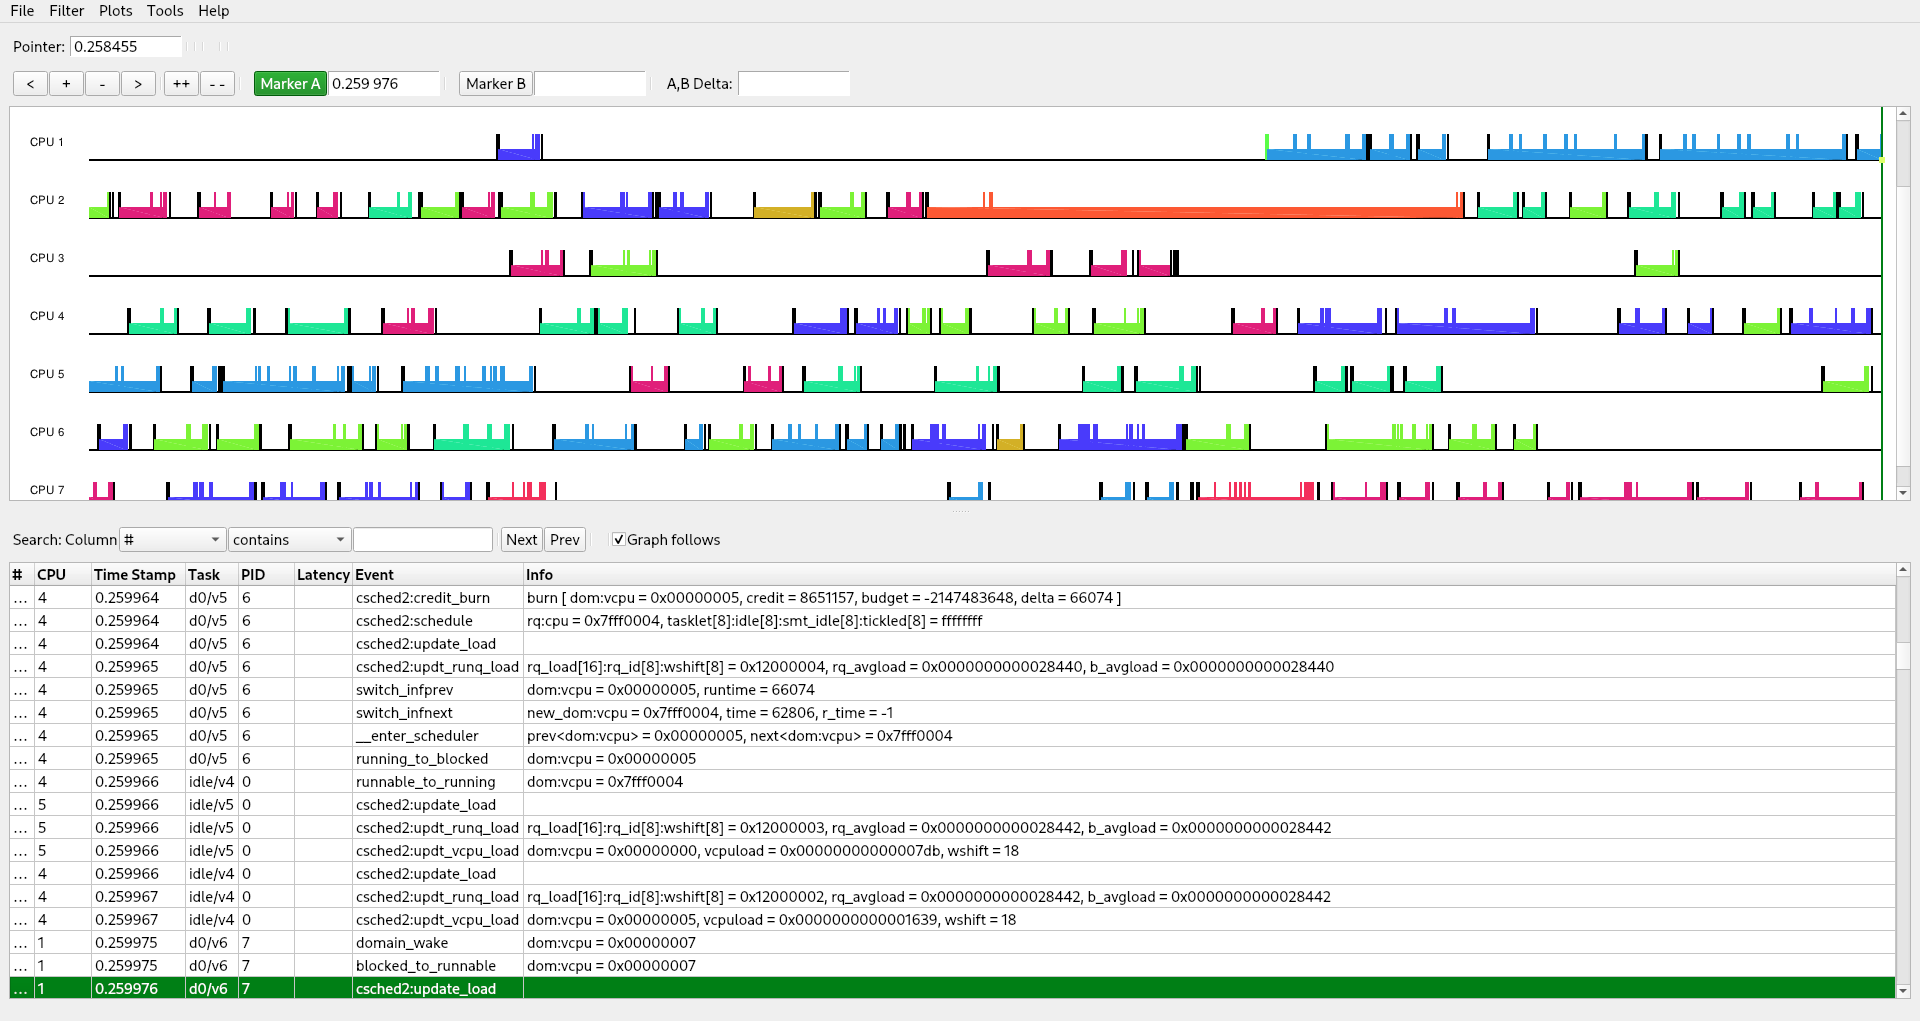Viewport: 1920px width, 1021px height.
Task: Click the '- -' quick zoom out button
Action: point(217,84)
